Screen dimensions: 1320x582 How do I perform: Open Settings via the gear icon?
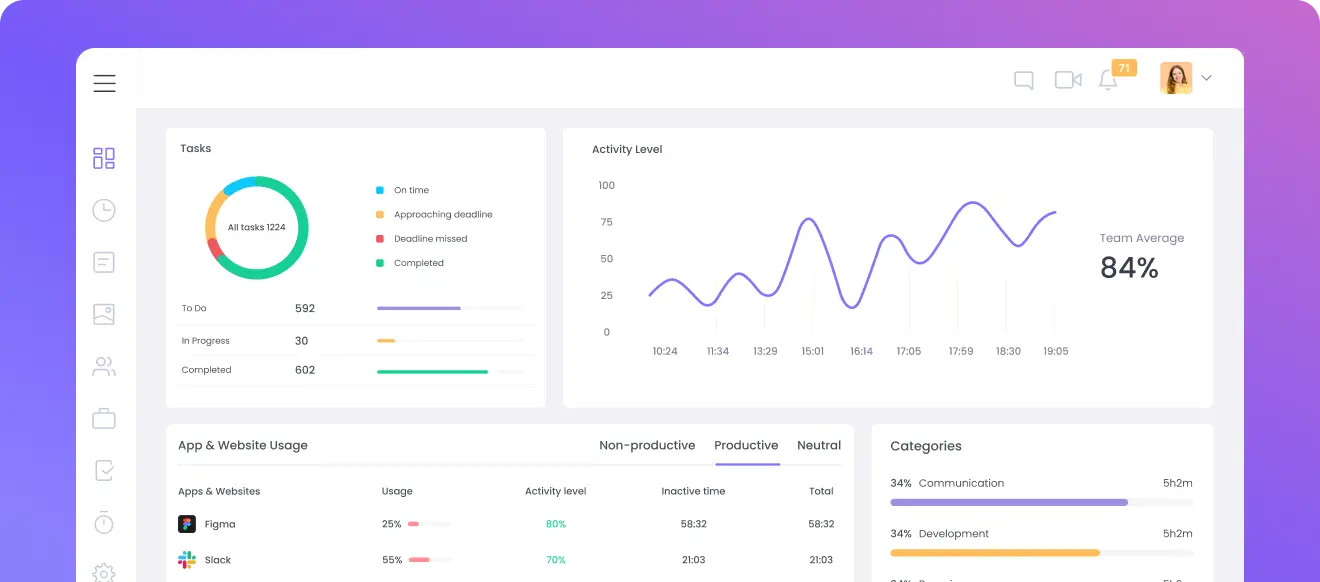click(103, 572)
